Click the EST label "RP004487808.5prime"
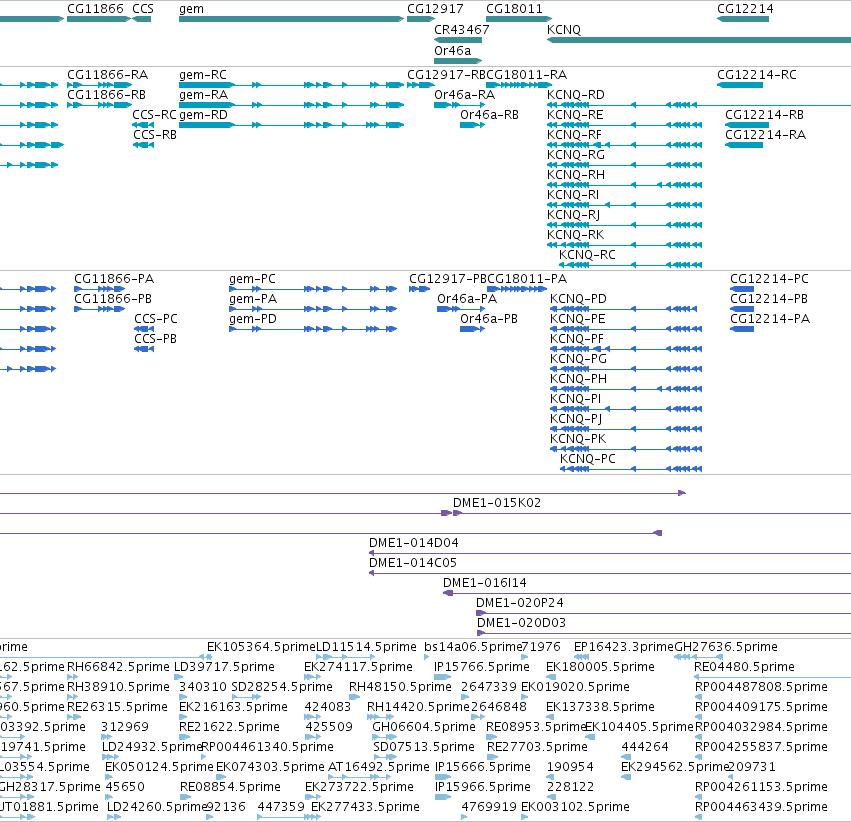Viewport: 851px width, 822px height. [761, 686]
